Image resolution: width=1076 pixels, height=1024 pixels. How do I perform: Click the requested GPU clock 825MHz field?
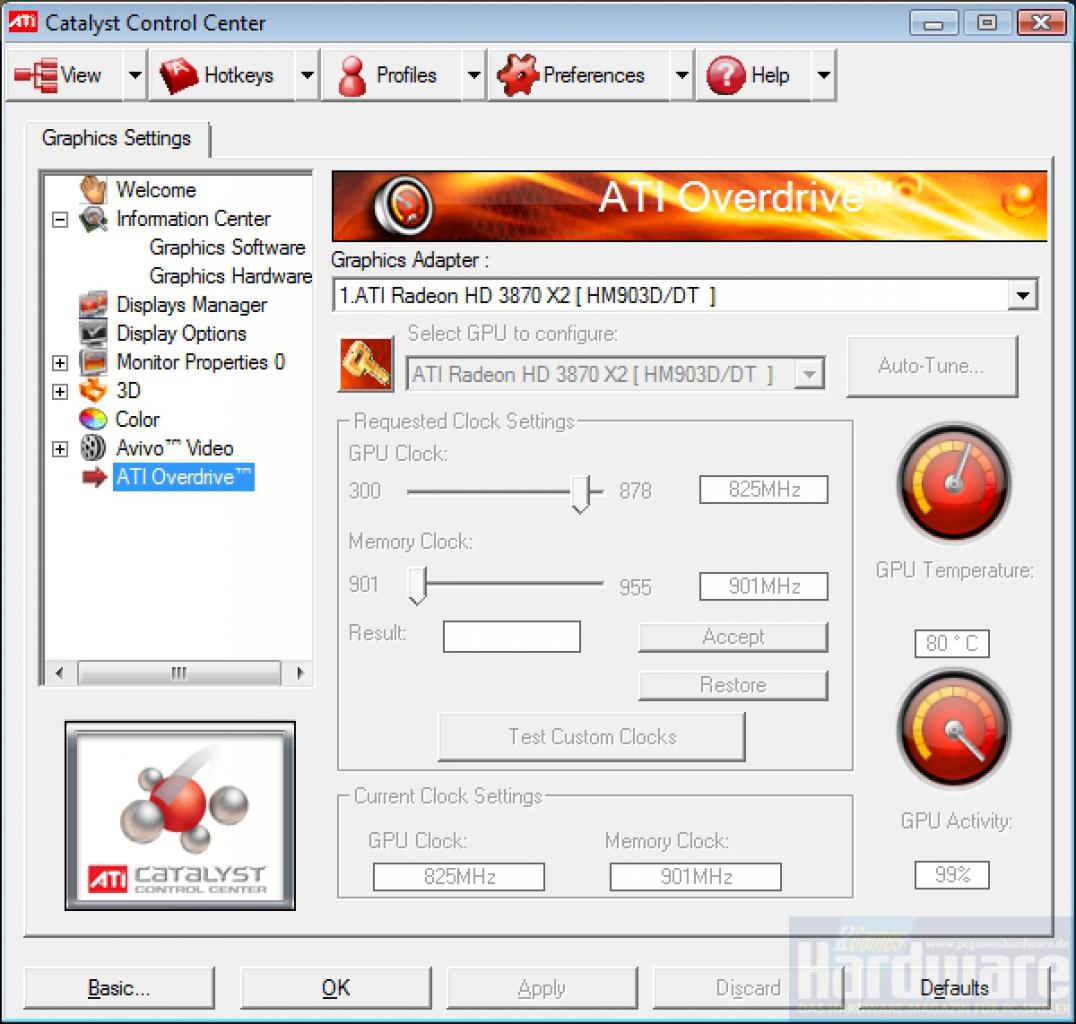[x=764, y=489]
